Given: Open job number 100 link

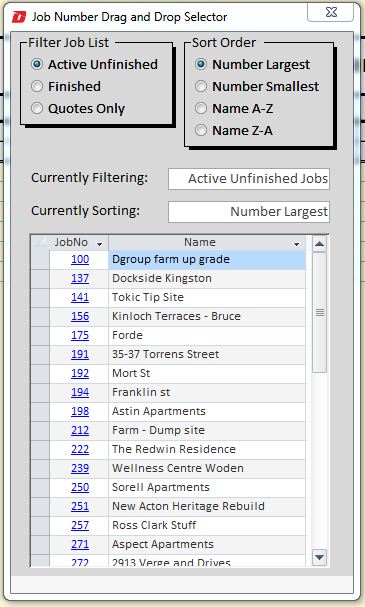Looking at the screenshot, I should tap(80, 259).
